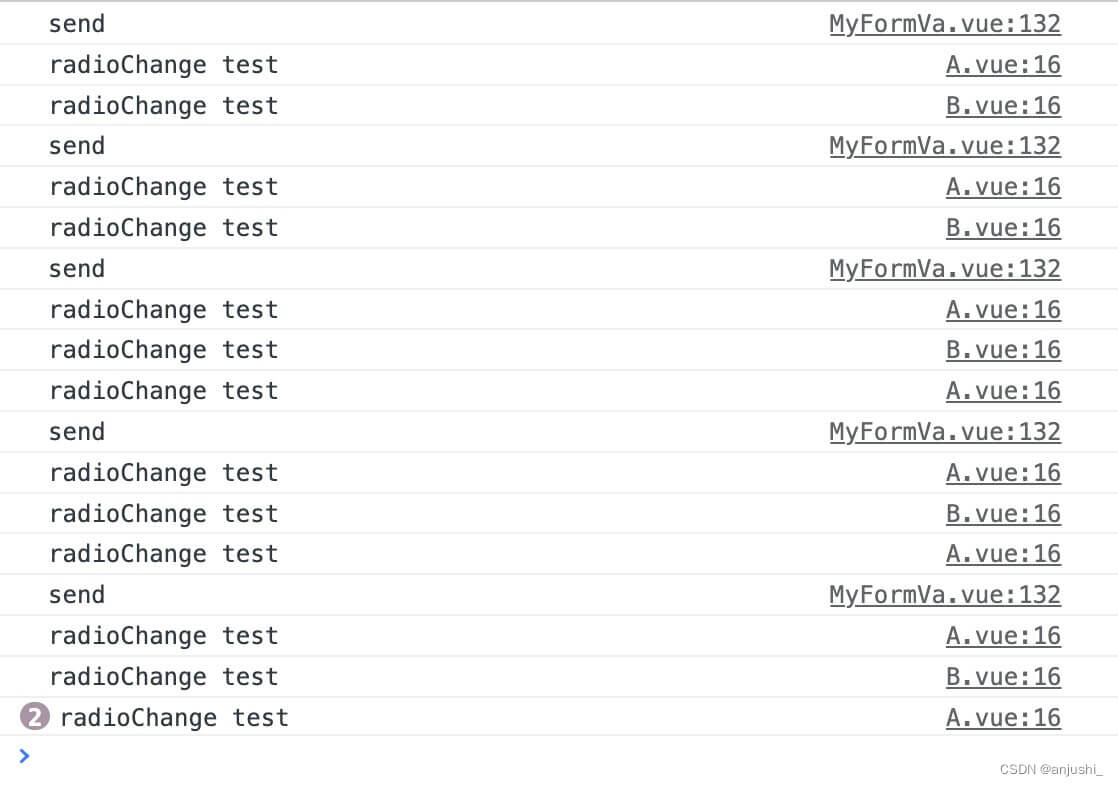
Task: Open the last B.vue:16 source link
Action: pos(1002,677)
